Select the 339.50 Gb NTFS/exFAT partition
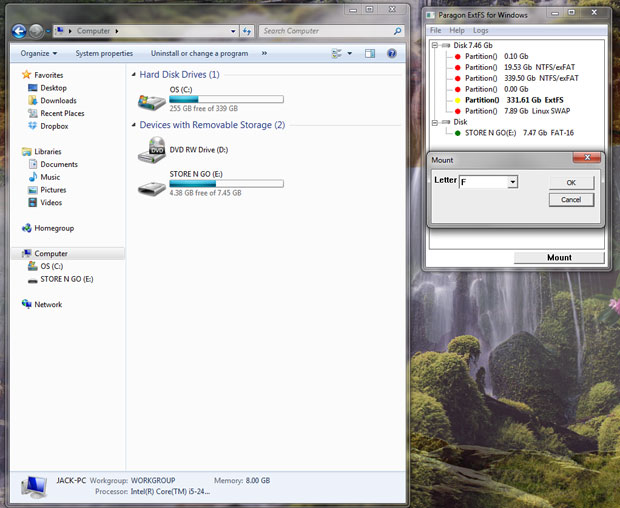Screen dimensions: 620x508 (521, 78)
